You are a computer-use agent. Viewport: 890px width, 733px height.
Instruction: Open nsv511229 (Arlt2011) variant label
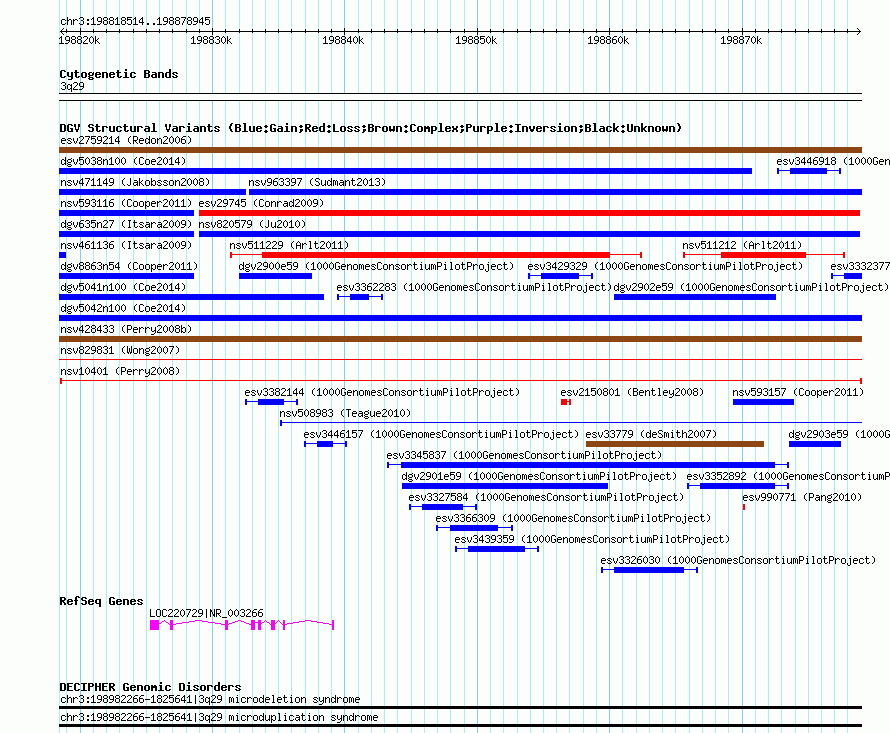tap(289, 245)
